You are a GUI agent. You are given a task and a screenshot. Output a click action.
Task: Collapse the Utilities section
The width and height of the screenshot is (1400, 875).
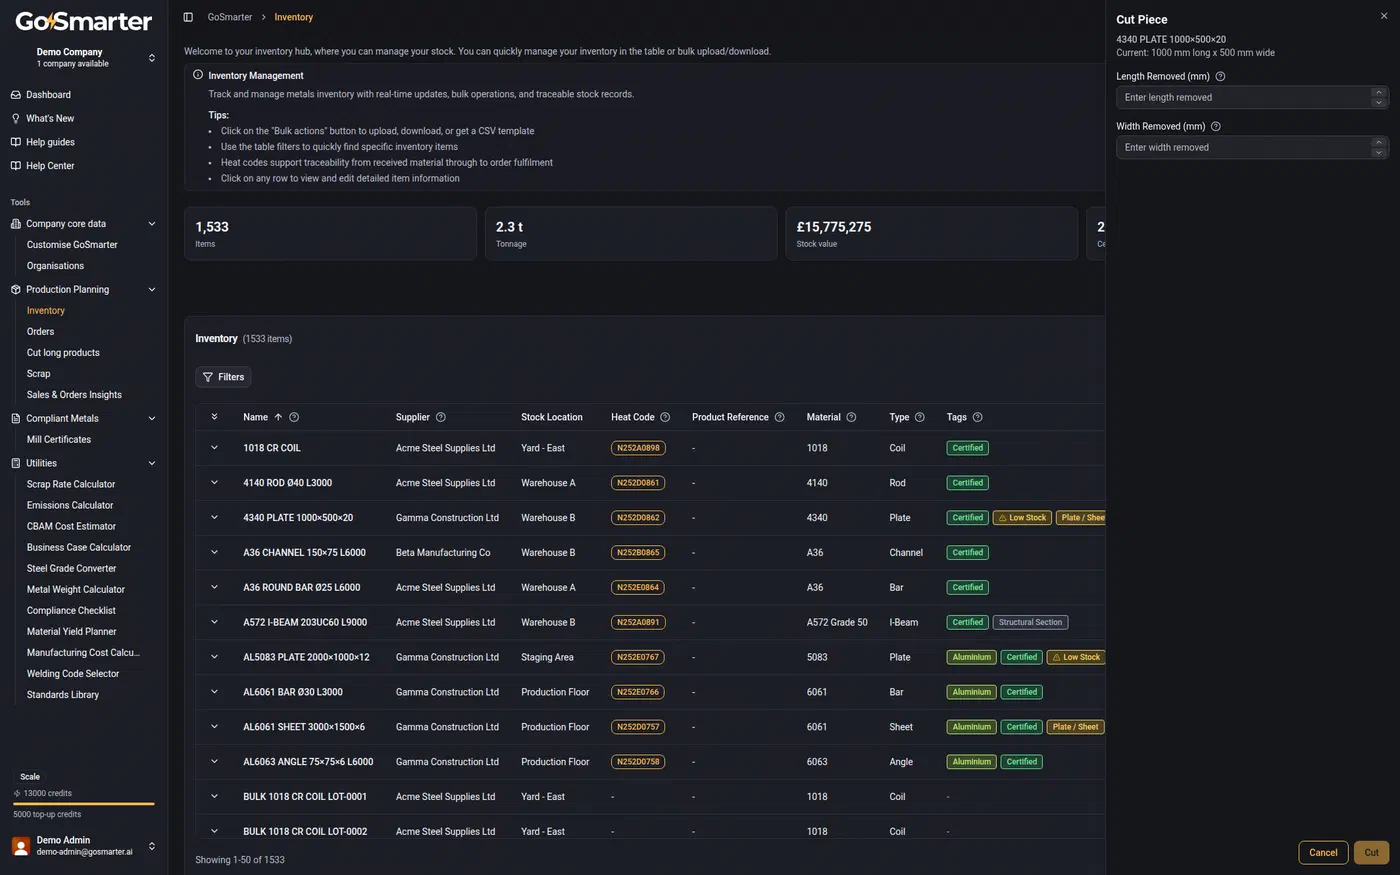tap(152, 463)
